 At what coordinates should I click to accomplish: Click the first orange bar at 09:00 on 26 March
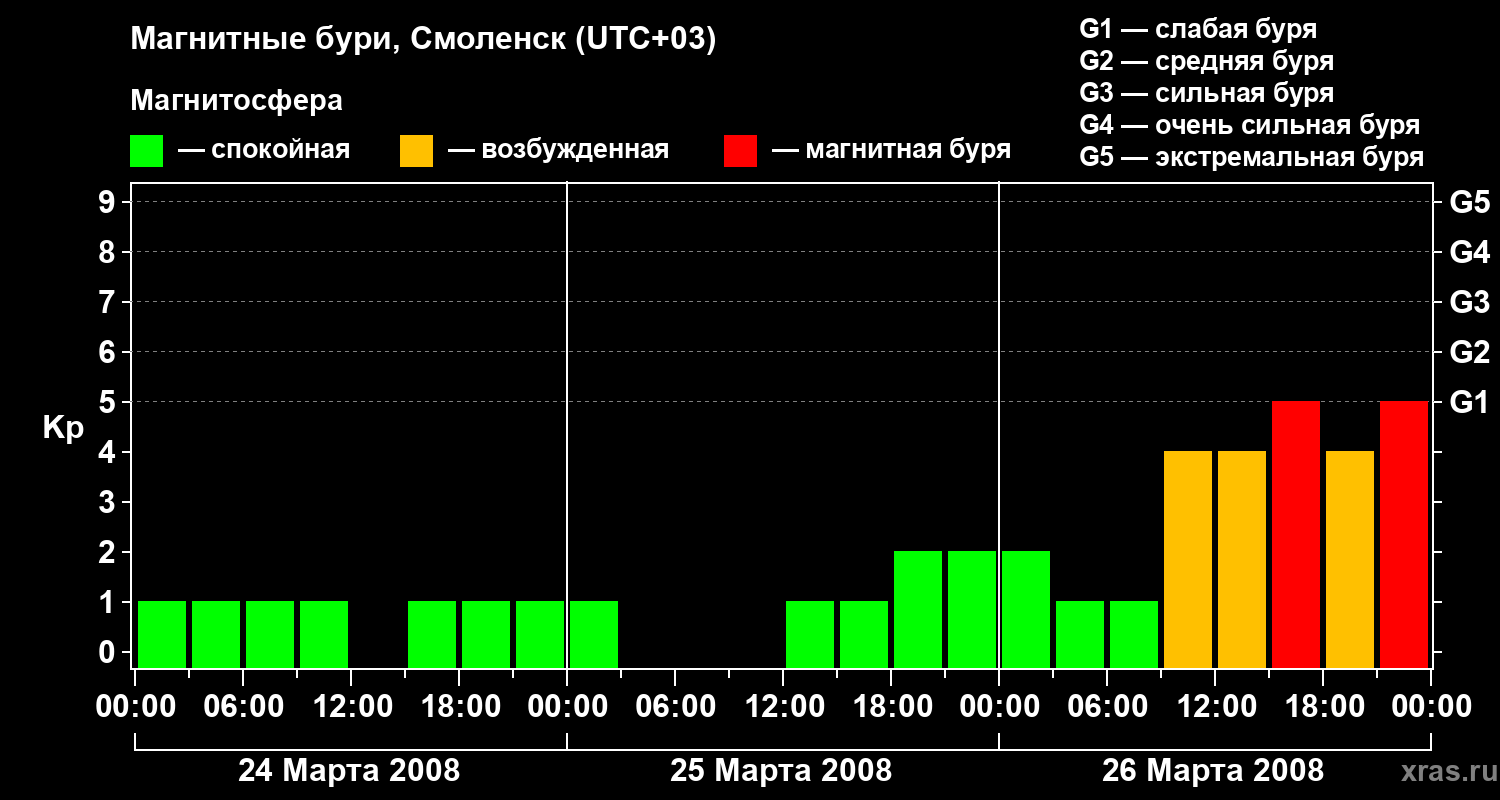pos(1188,559)
